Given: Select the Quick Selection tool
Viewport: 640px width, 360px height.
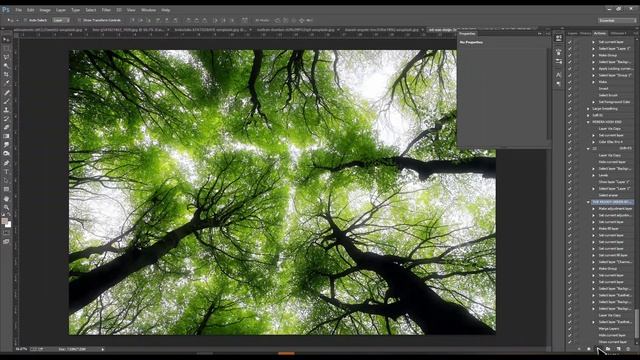Looking at the screenshot, I should tap(6, 66).
